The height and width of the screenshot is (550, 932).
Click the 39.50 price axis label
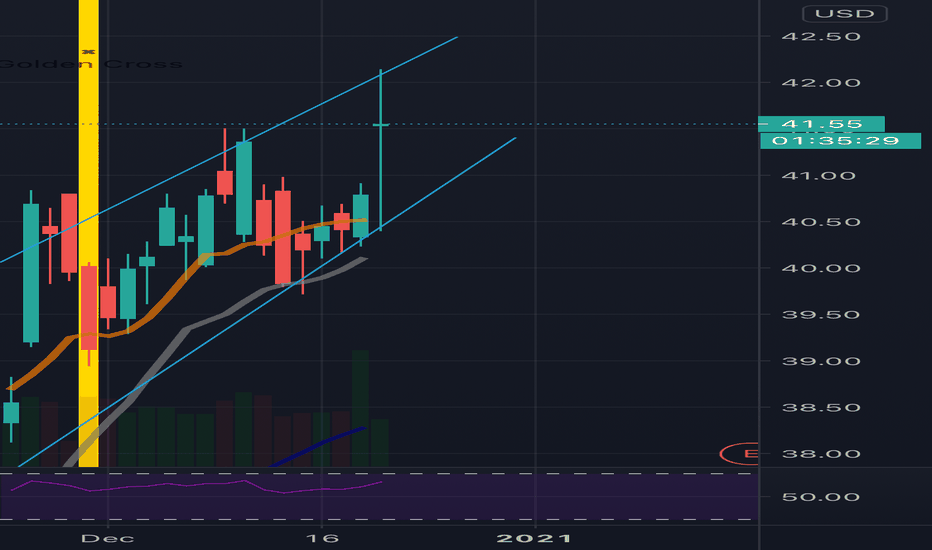[x=821, y=315]
